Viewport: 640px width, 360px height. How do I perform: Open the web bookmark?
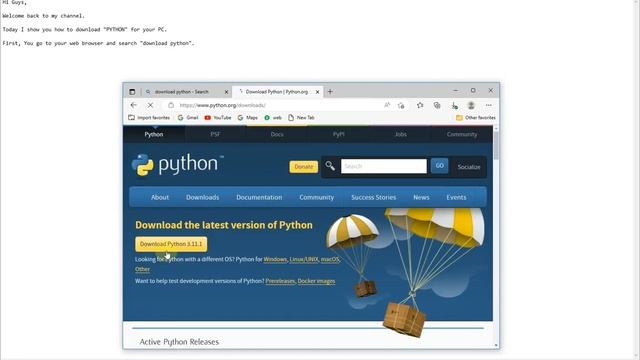point(273,118)
